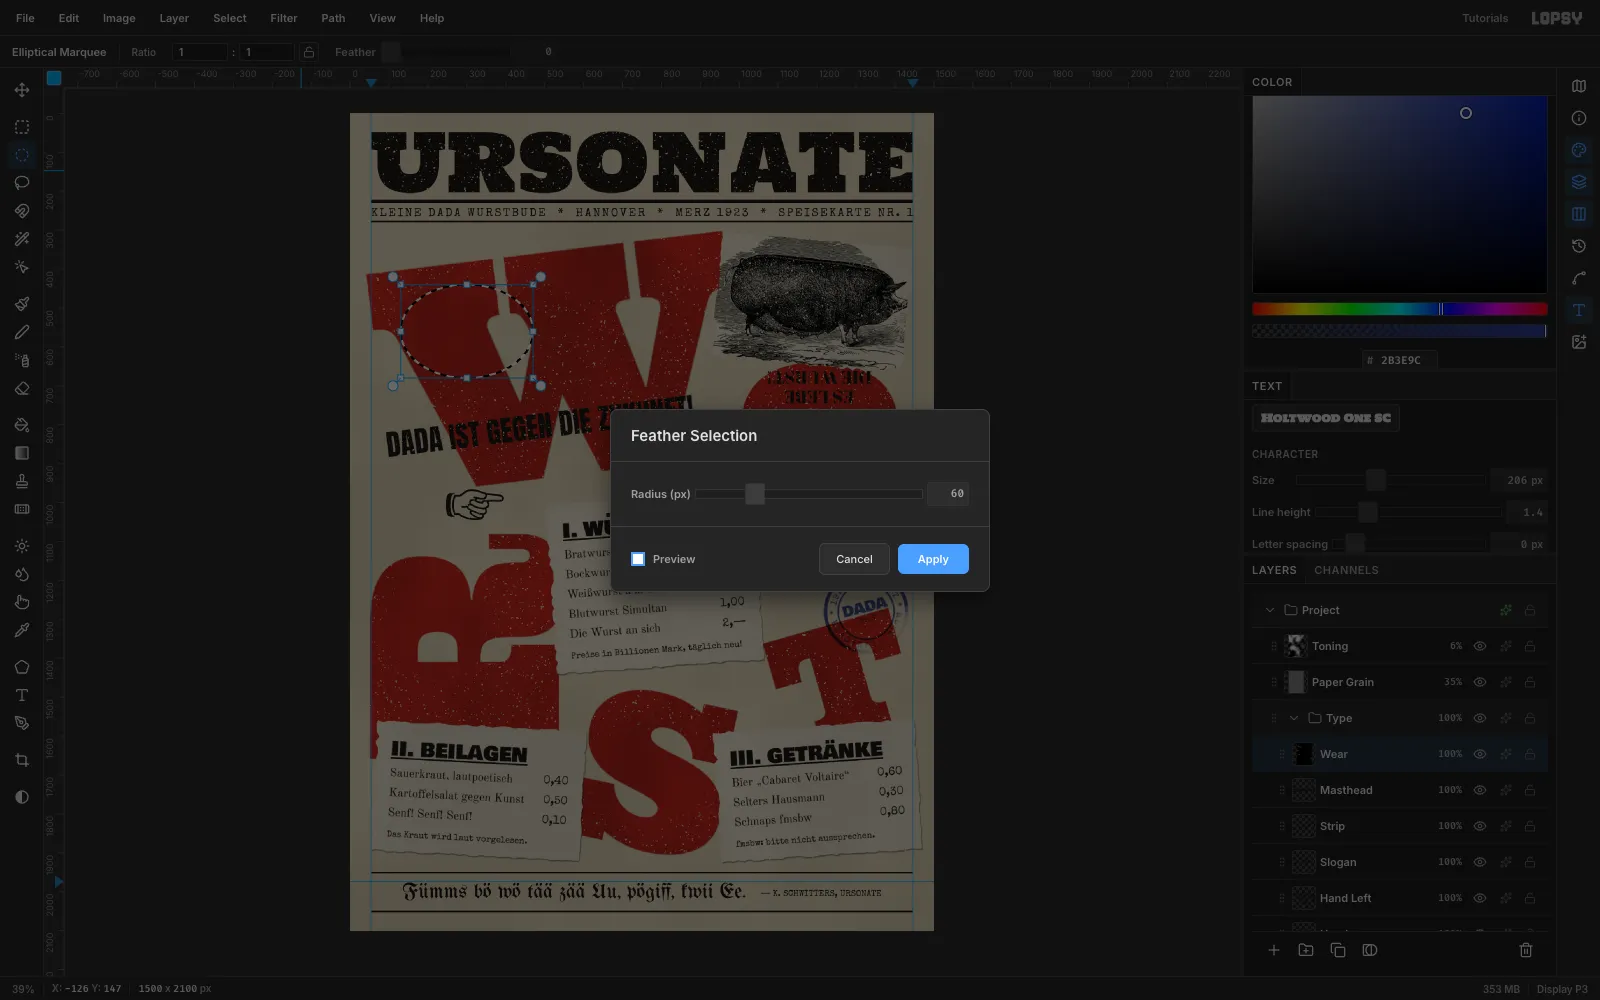The width and height of the screenshot is (1600, 1000).
Task: Cancel the Feather Selection dialog
Action: pyautogui.click(x=854, y=559)
